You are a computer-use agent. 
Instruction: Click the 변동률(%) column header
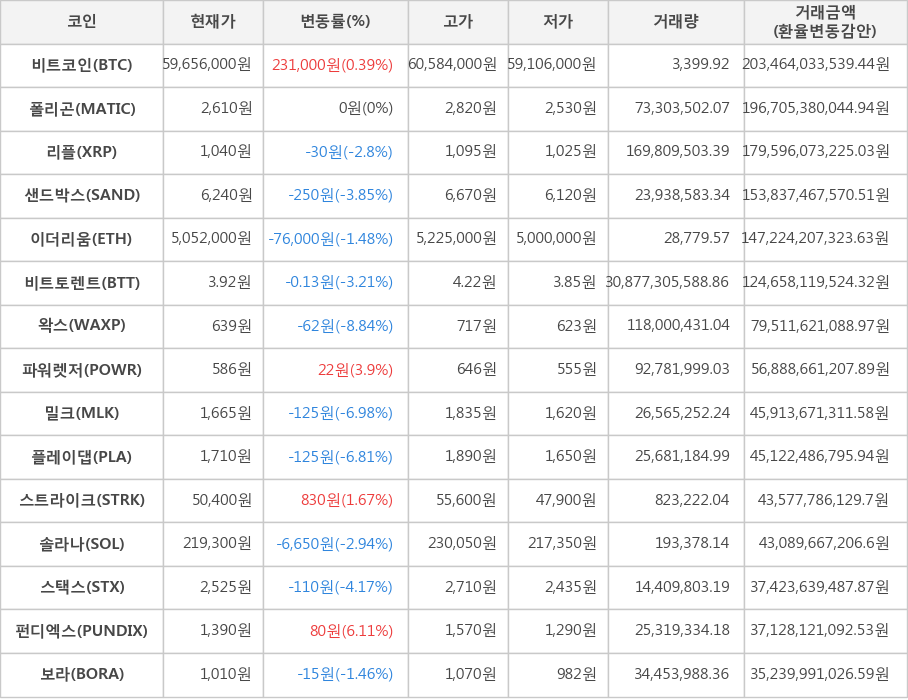[x=335, y=22]
